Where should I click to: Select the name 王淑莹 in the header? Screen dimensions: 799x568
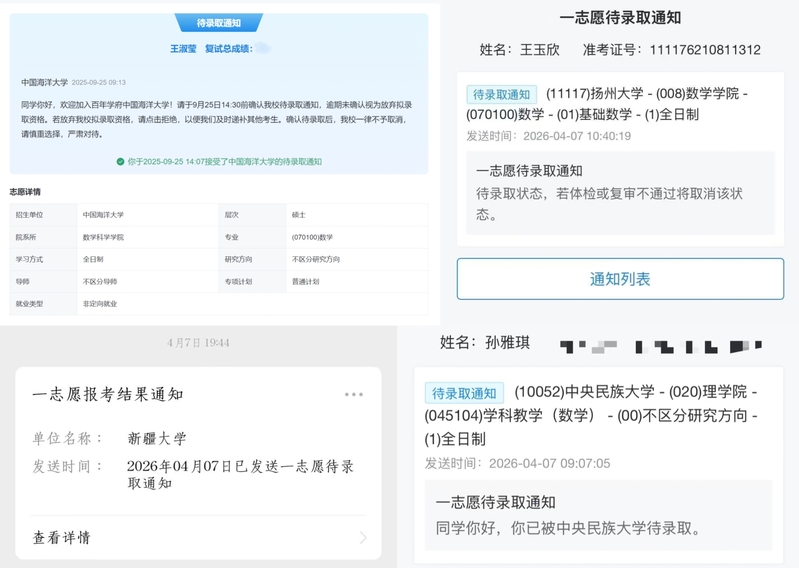183,48
